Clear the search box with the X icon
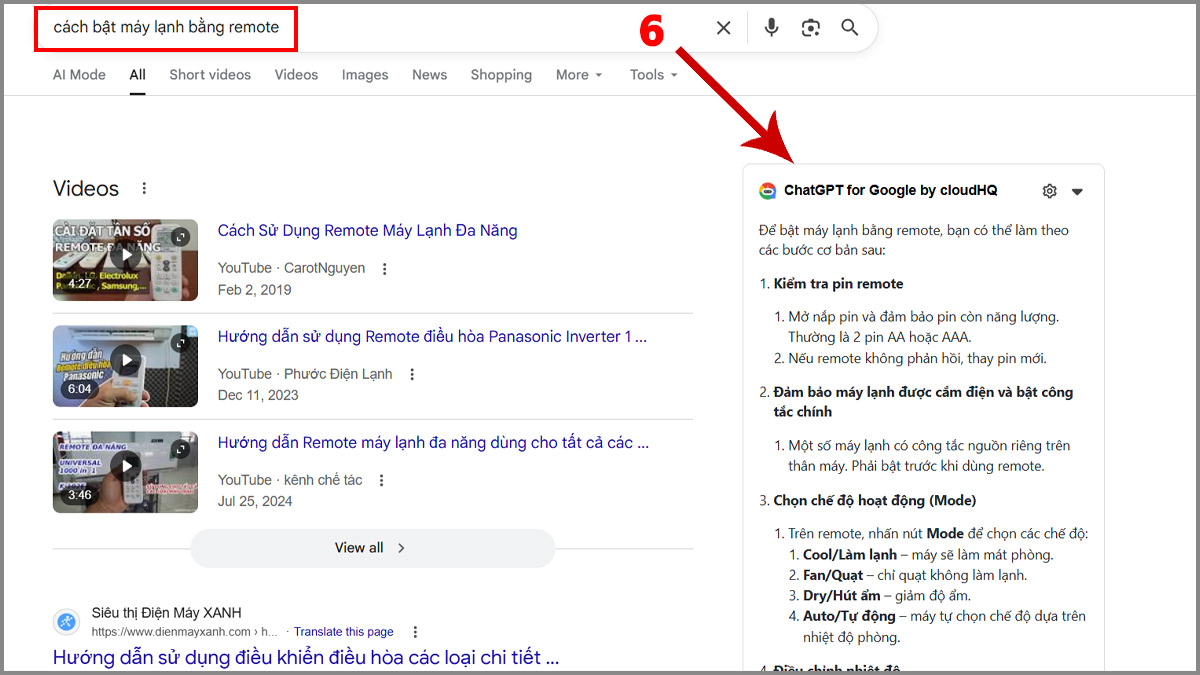The width and height of the screenshot is (1200, 675). tap(723, 28)
